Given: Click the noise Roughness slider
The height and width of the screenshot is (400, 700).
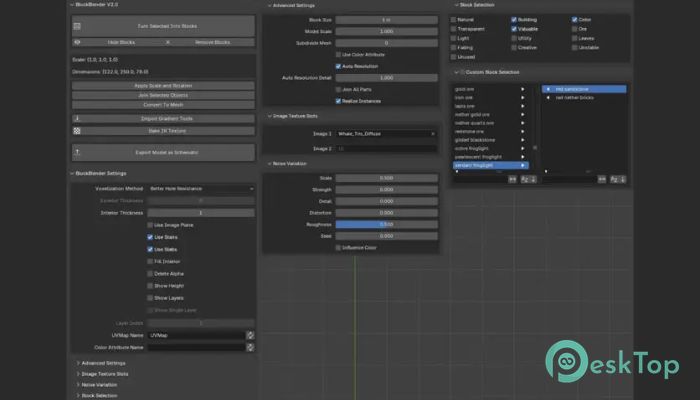Looking at the screenshot, I should point(387,224).
